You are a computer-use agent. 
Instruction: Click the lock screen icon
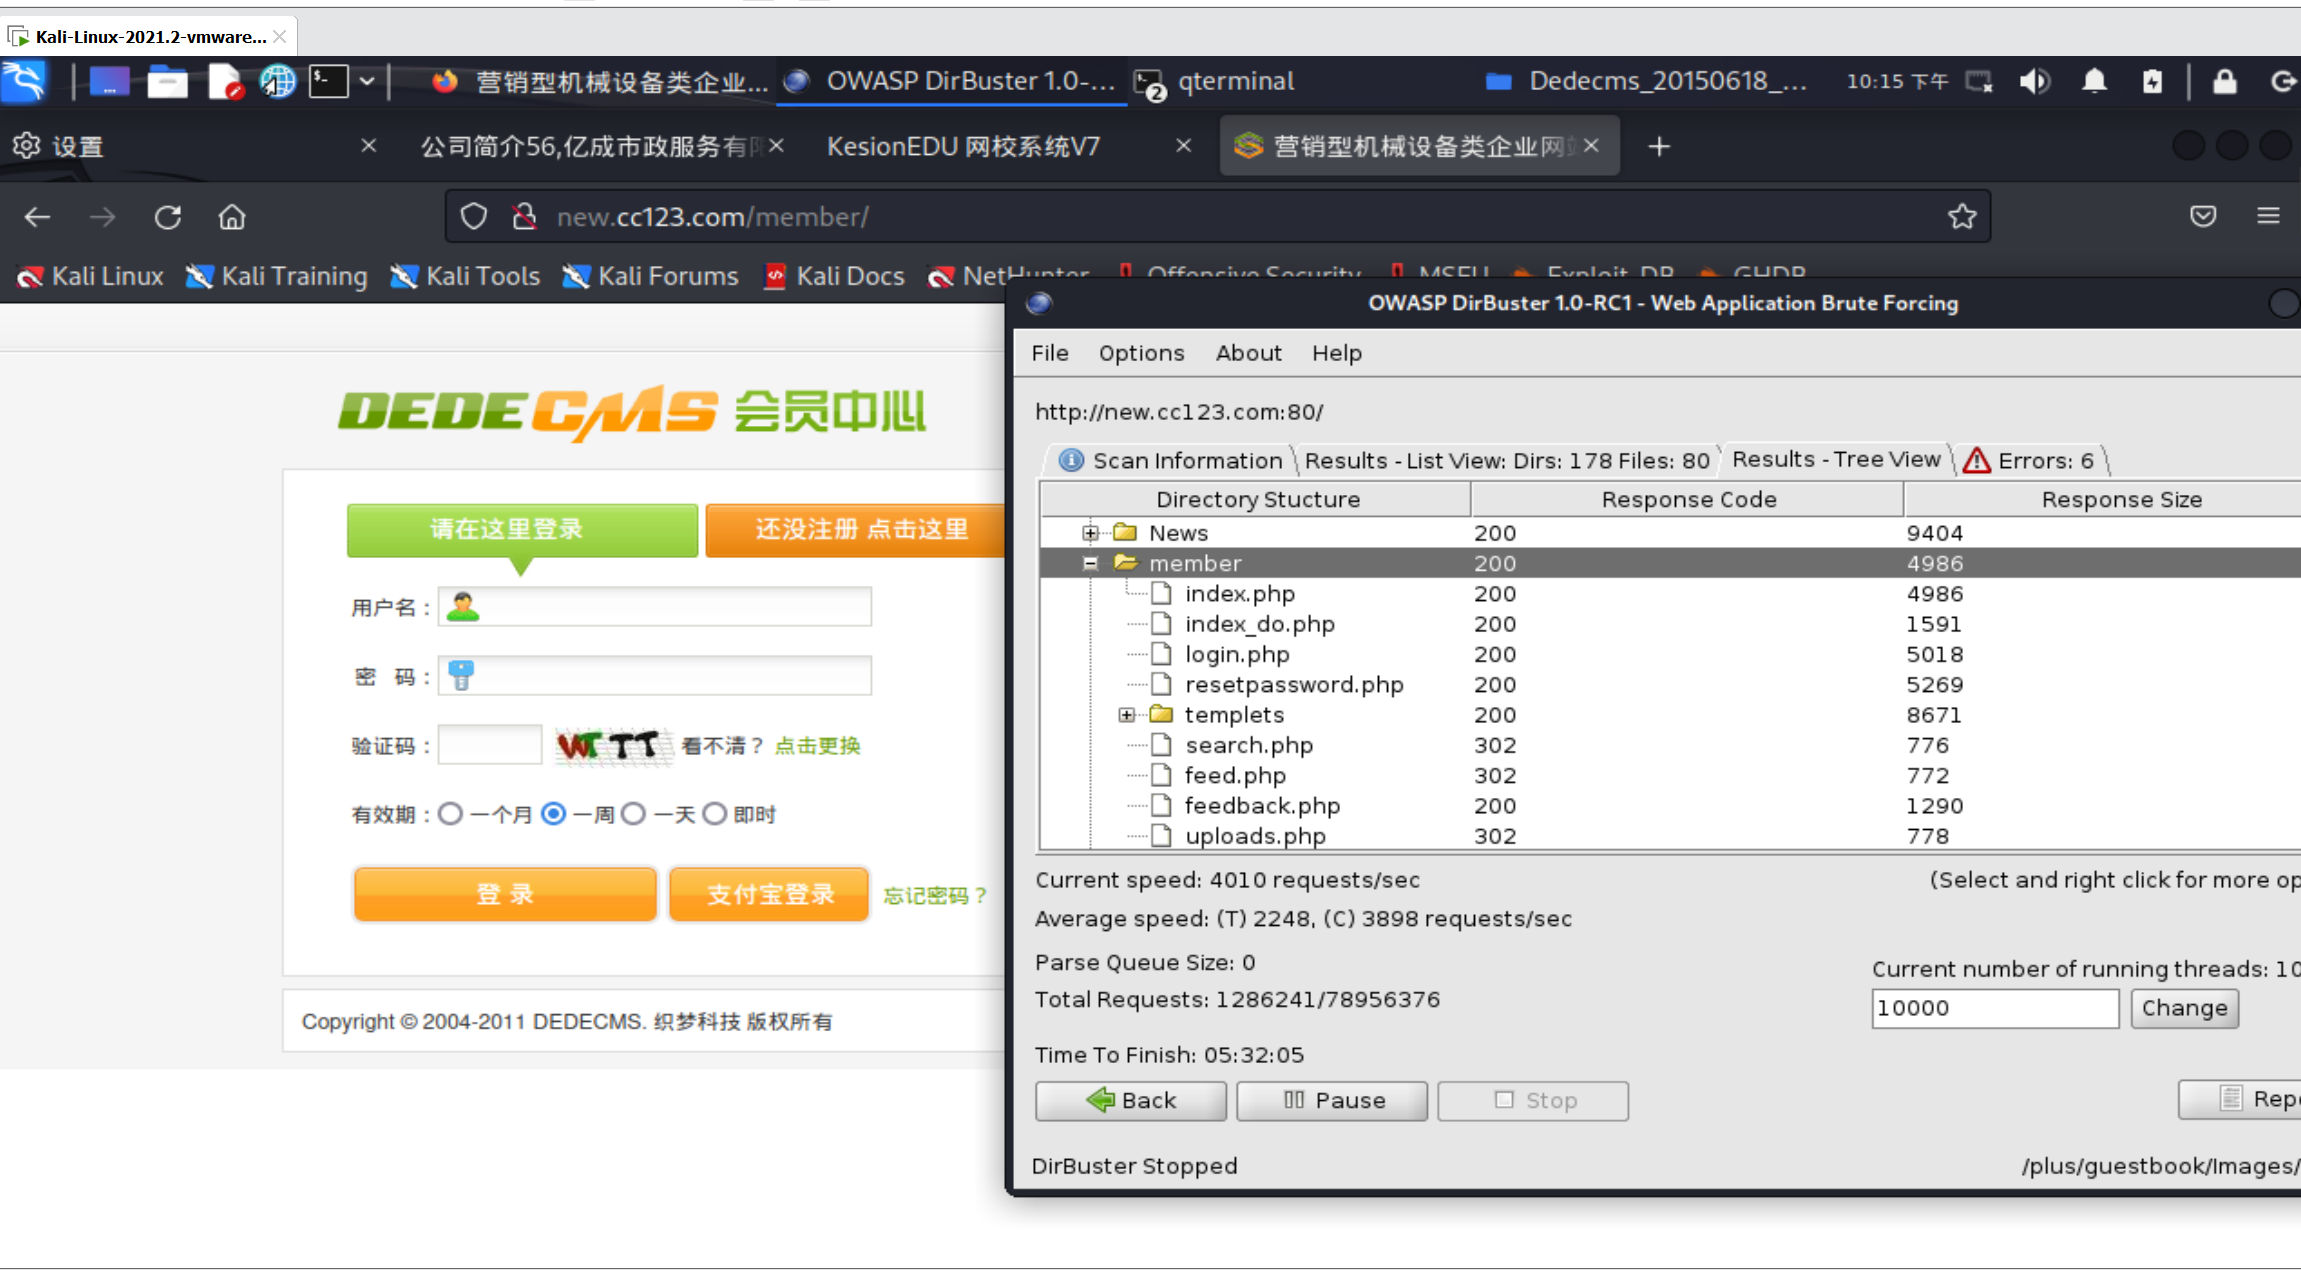point(2224,81)
